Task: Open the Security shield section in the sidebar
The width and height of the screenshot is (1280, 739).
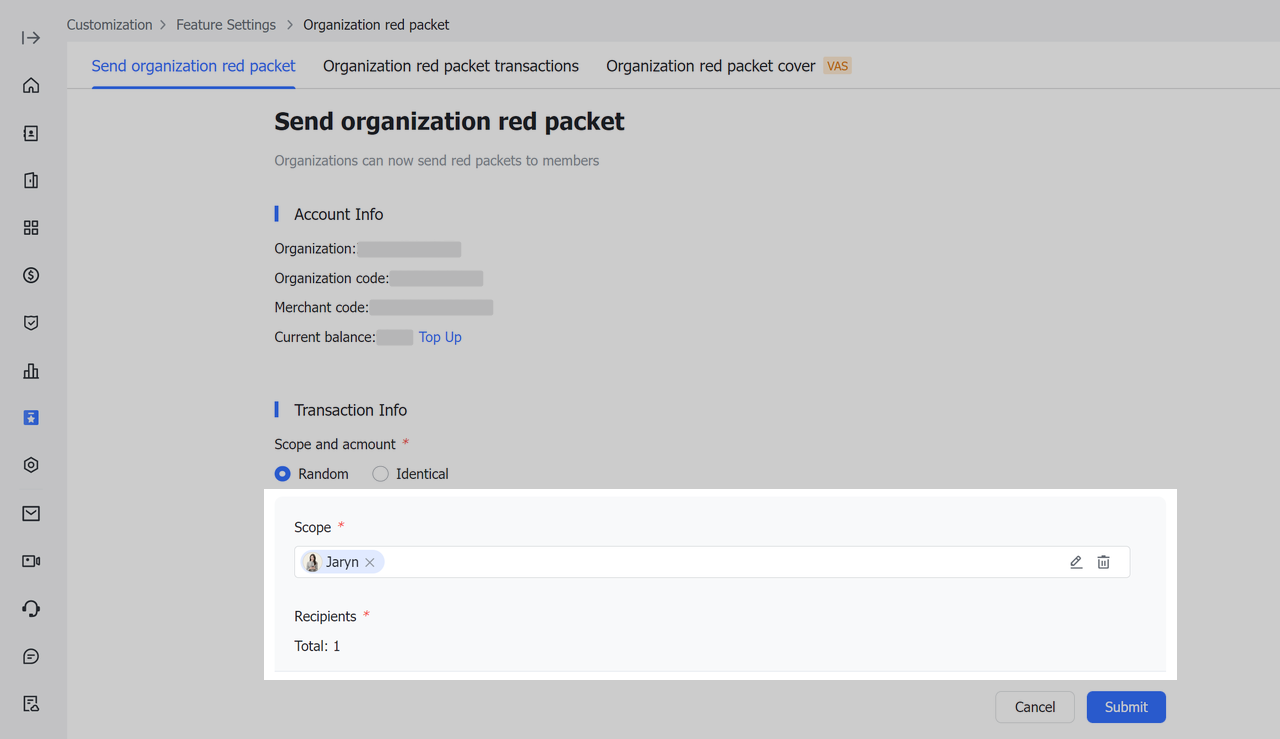Action: coord(30,322)
